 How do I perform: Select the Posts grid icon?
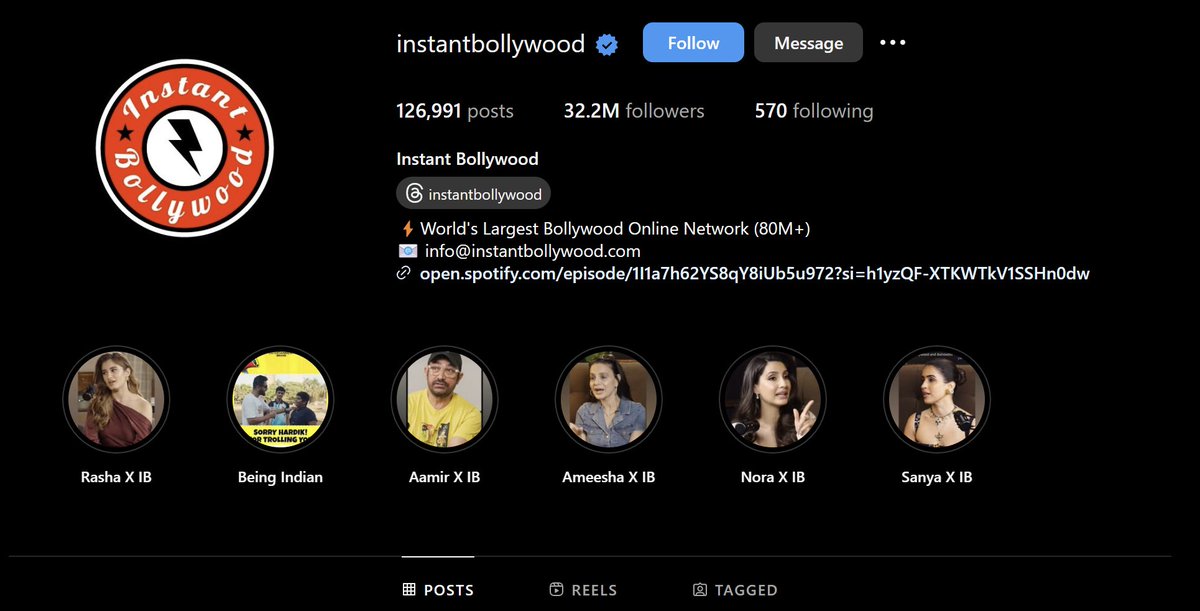(x=409, y=590)
